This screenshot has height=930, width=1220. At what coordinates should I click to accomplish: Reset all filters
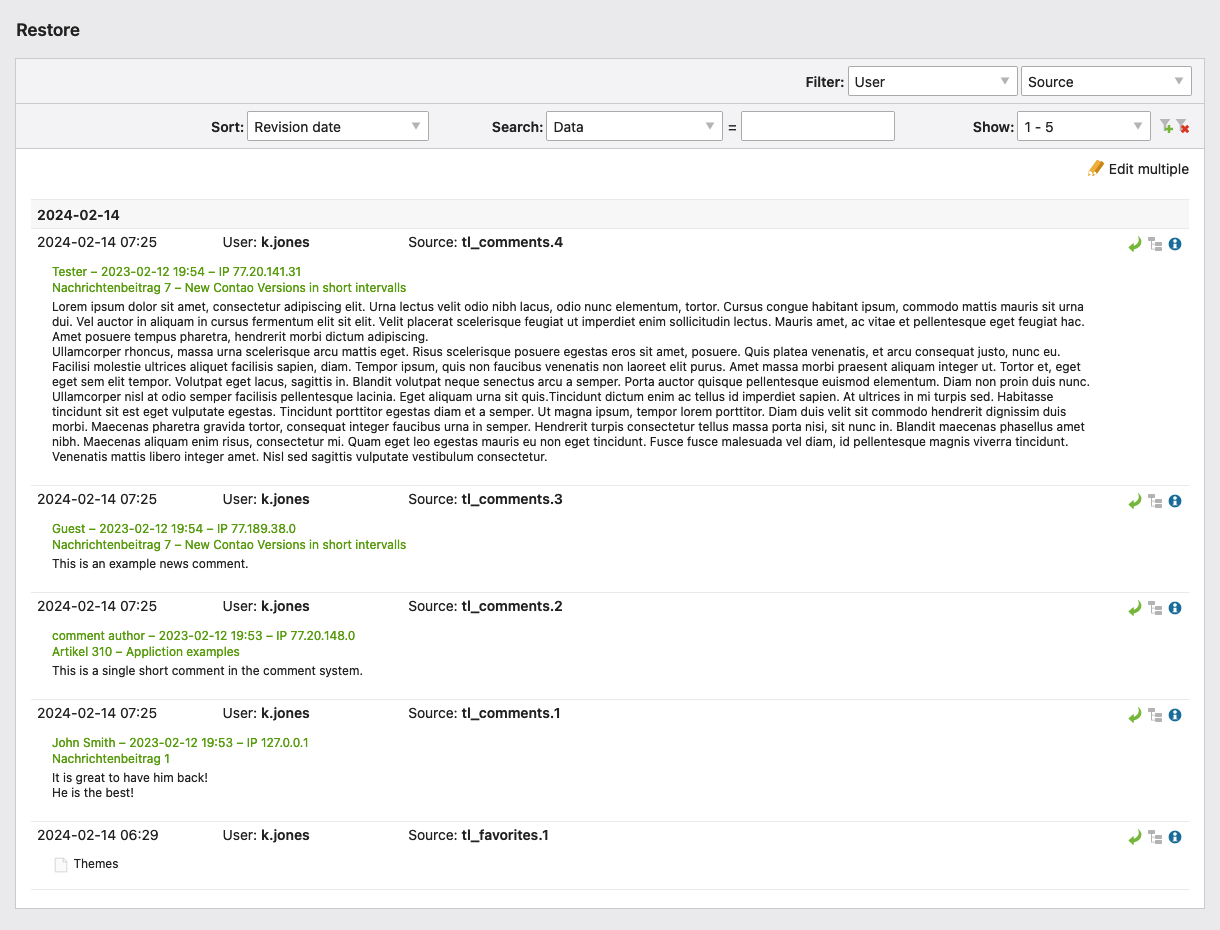pos(1182,127)
